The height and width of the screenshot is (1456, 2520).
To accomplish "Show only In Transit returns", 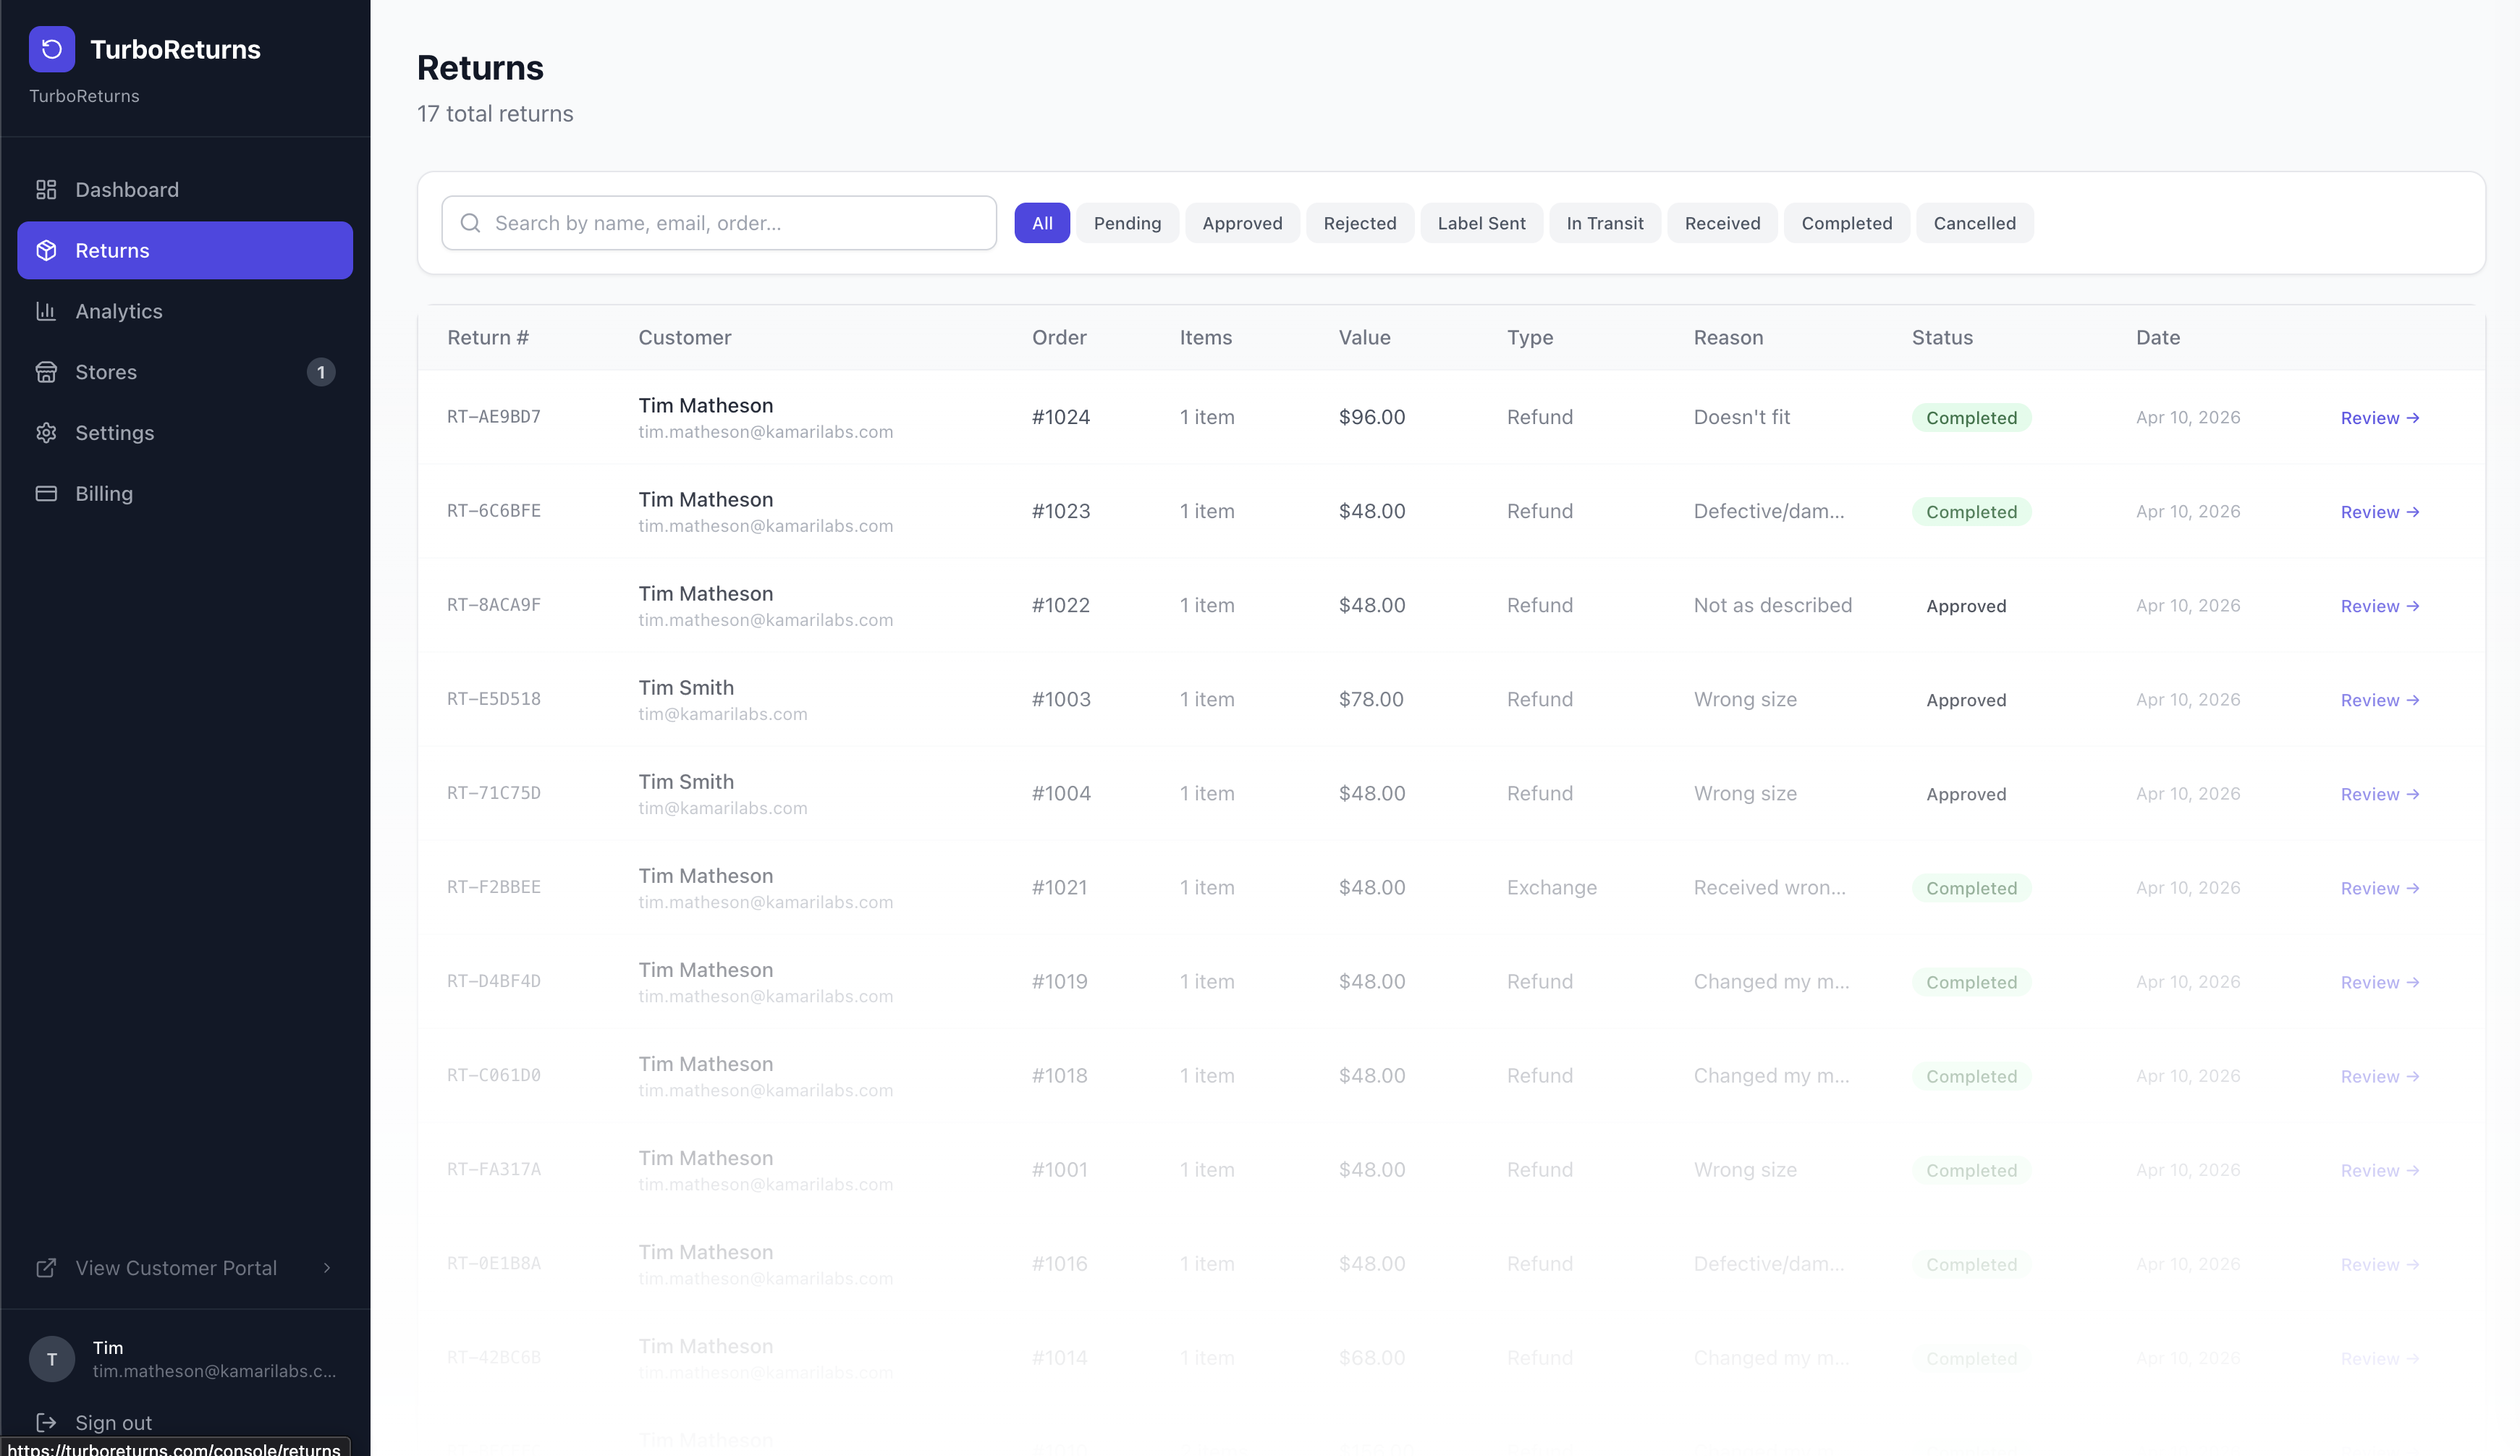I will [x=1604, y=223].
